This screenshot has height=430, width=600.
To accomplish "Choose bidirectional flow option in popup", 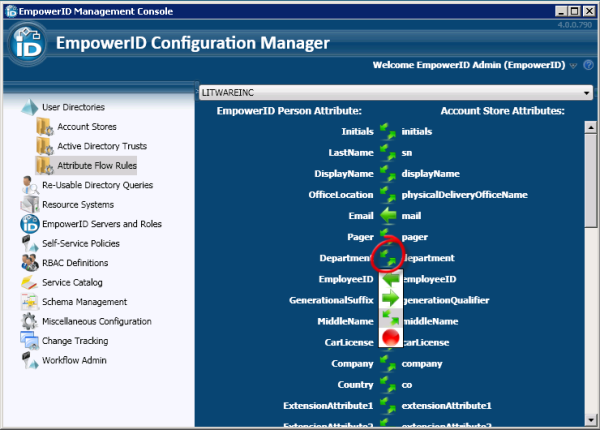I will [x=391, y=318].
